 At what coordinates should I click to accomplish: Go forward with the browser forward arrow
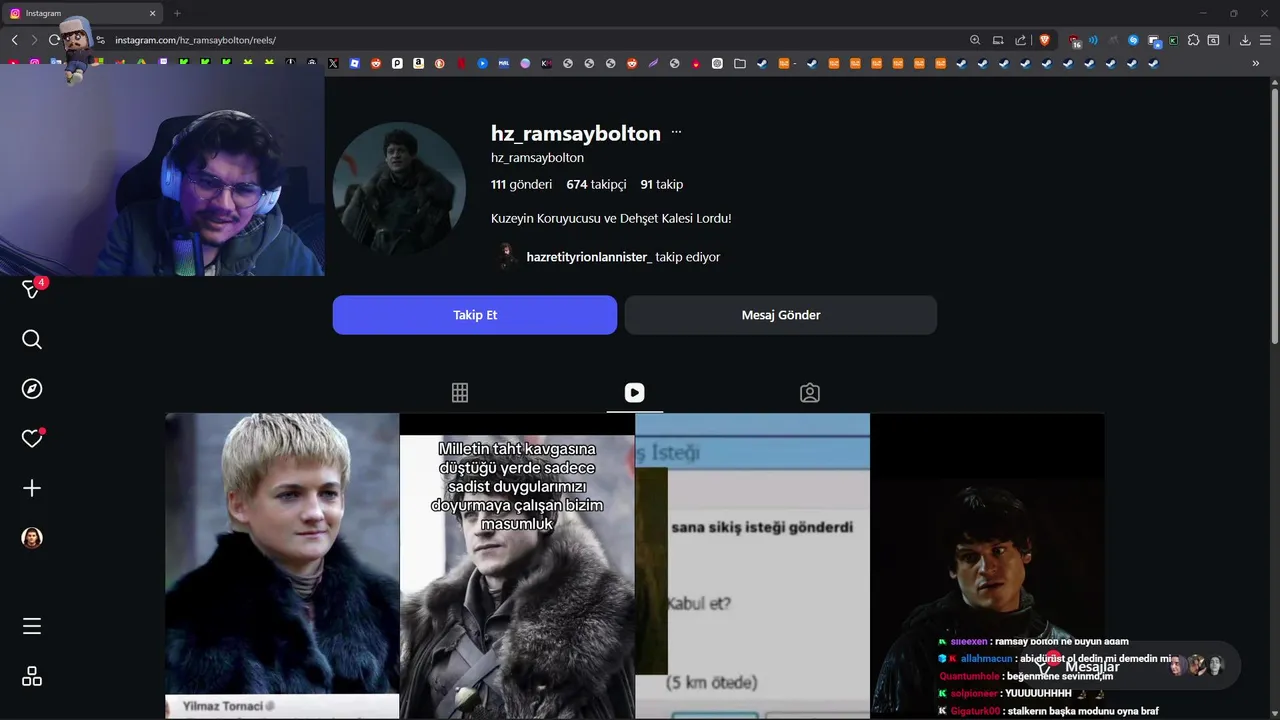click(34, 40)
